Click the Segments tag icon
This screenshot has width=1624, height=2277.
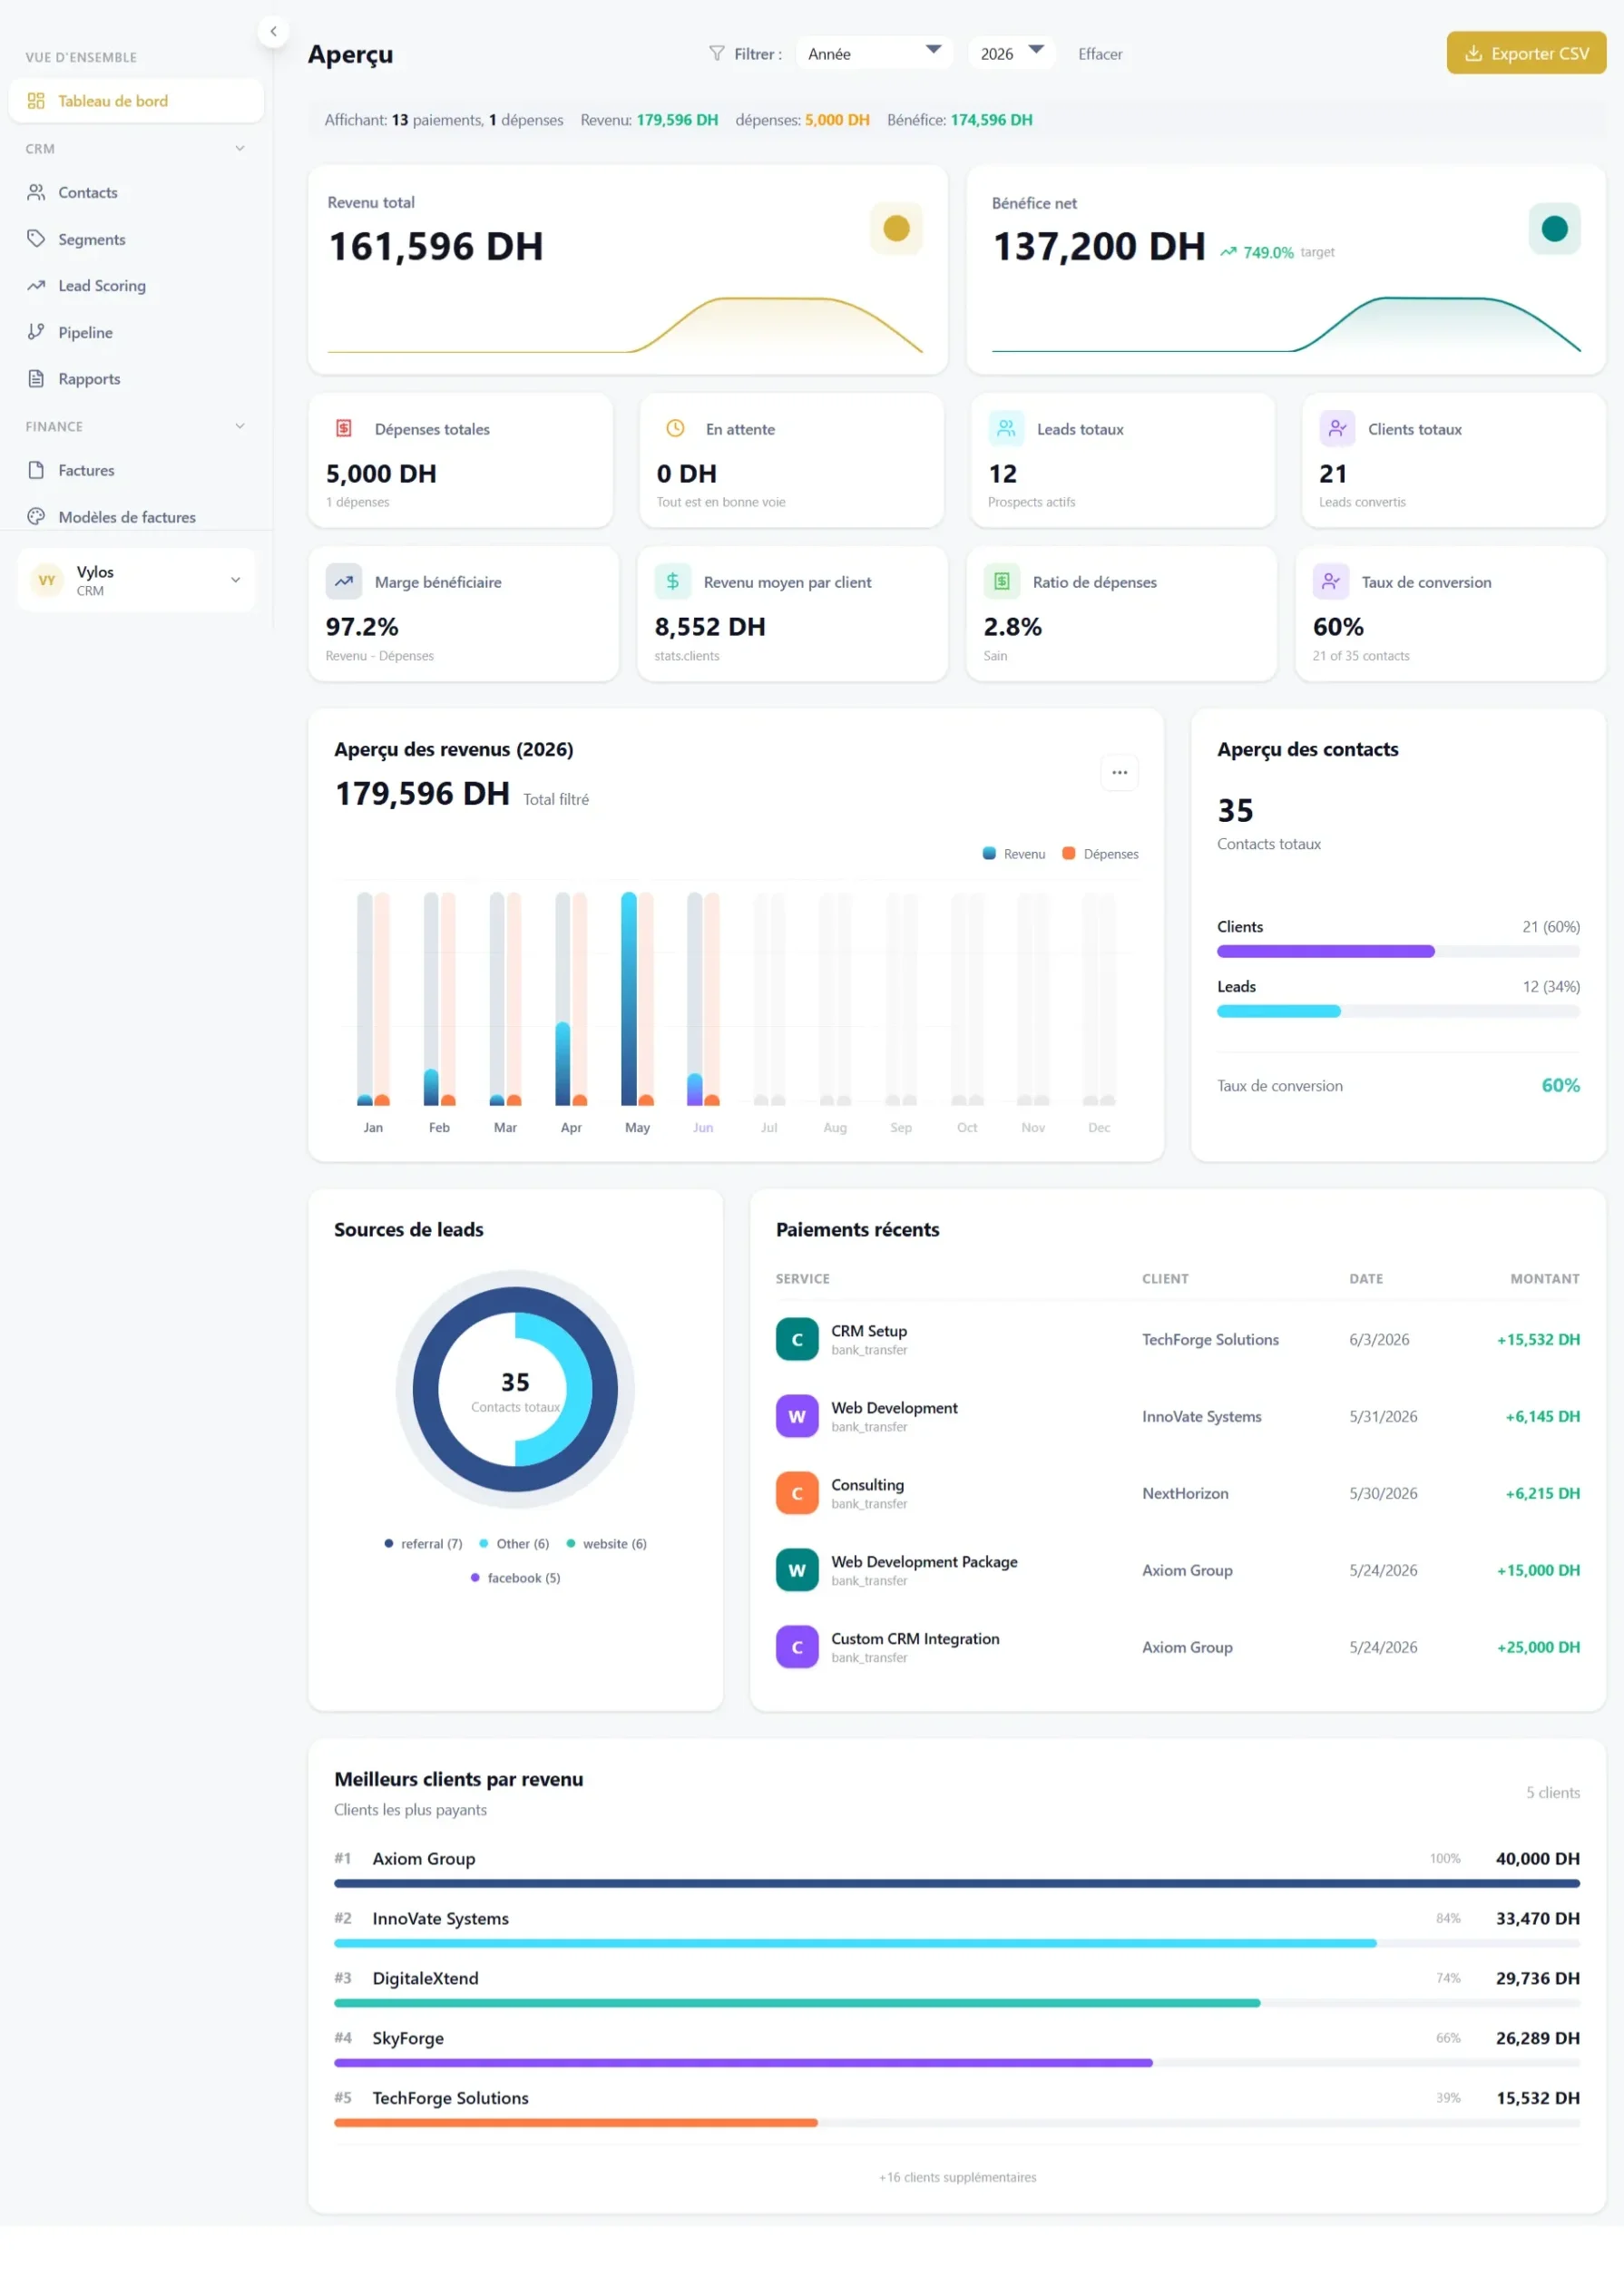point(36,239)
